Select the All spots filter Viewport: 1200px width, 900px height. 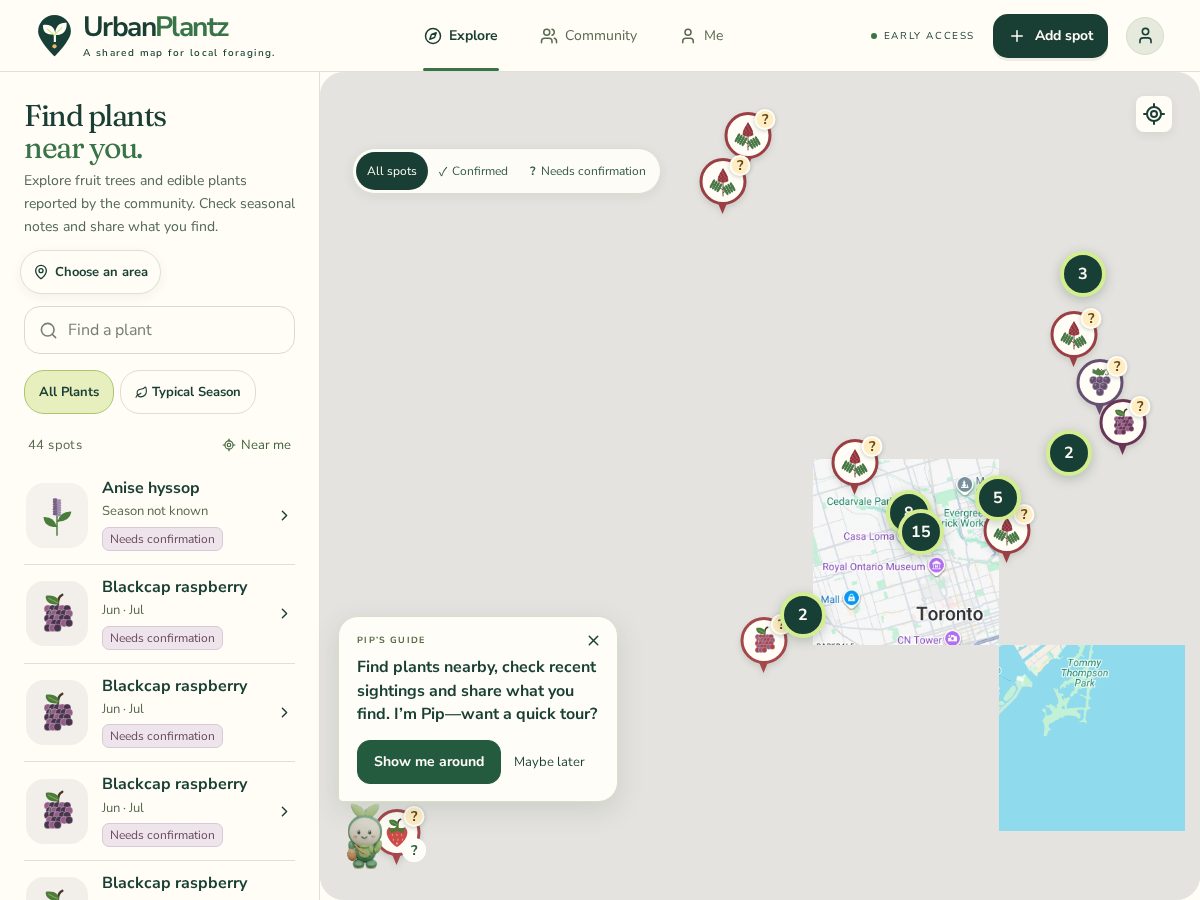[x=392, y=171]
